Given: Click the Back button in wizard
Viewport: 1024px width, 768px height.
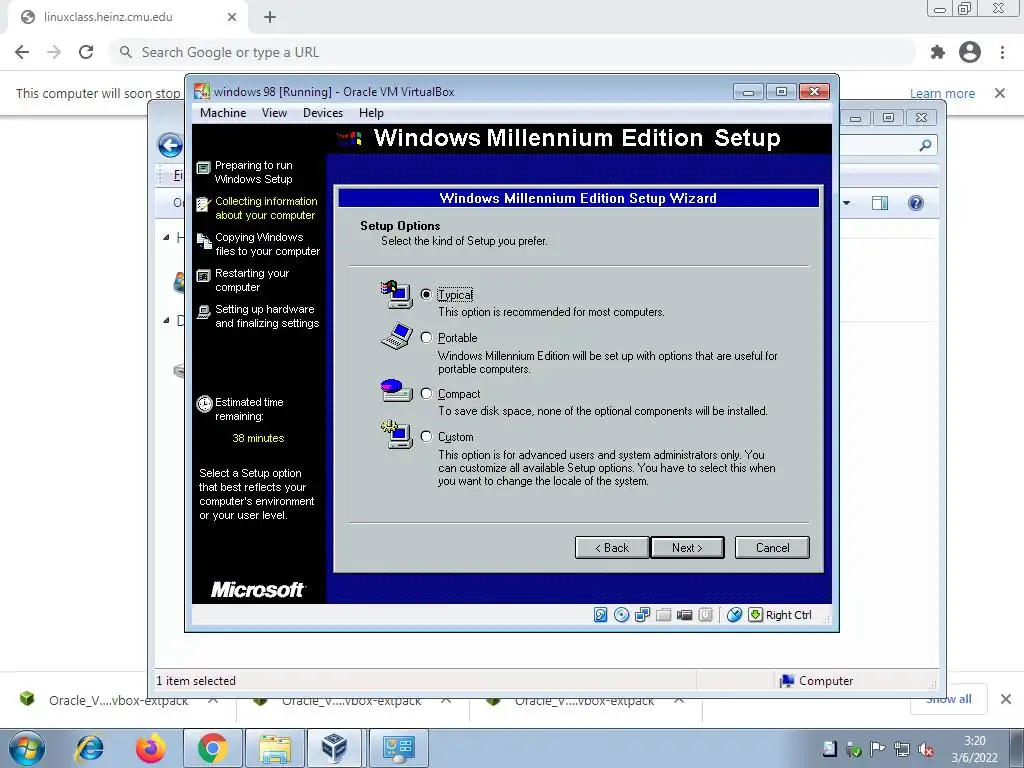Looking at the screenshot, I should pos(612,548).
